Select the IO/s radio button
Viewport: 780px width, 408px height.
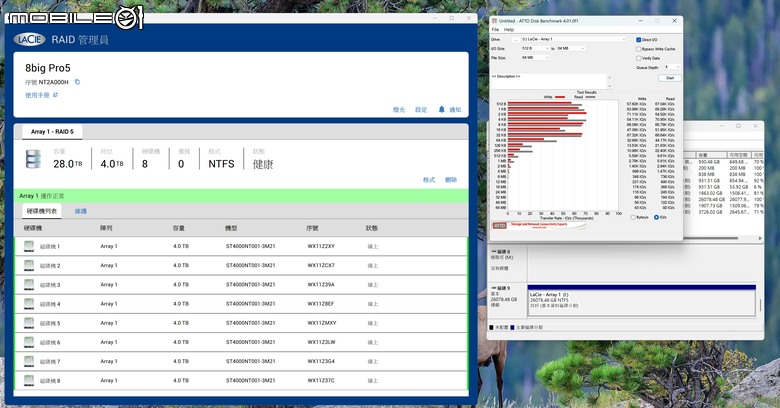click(x=656, y=217)
